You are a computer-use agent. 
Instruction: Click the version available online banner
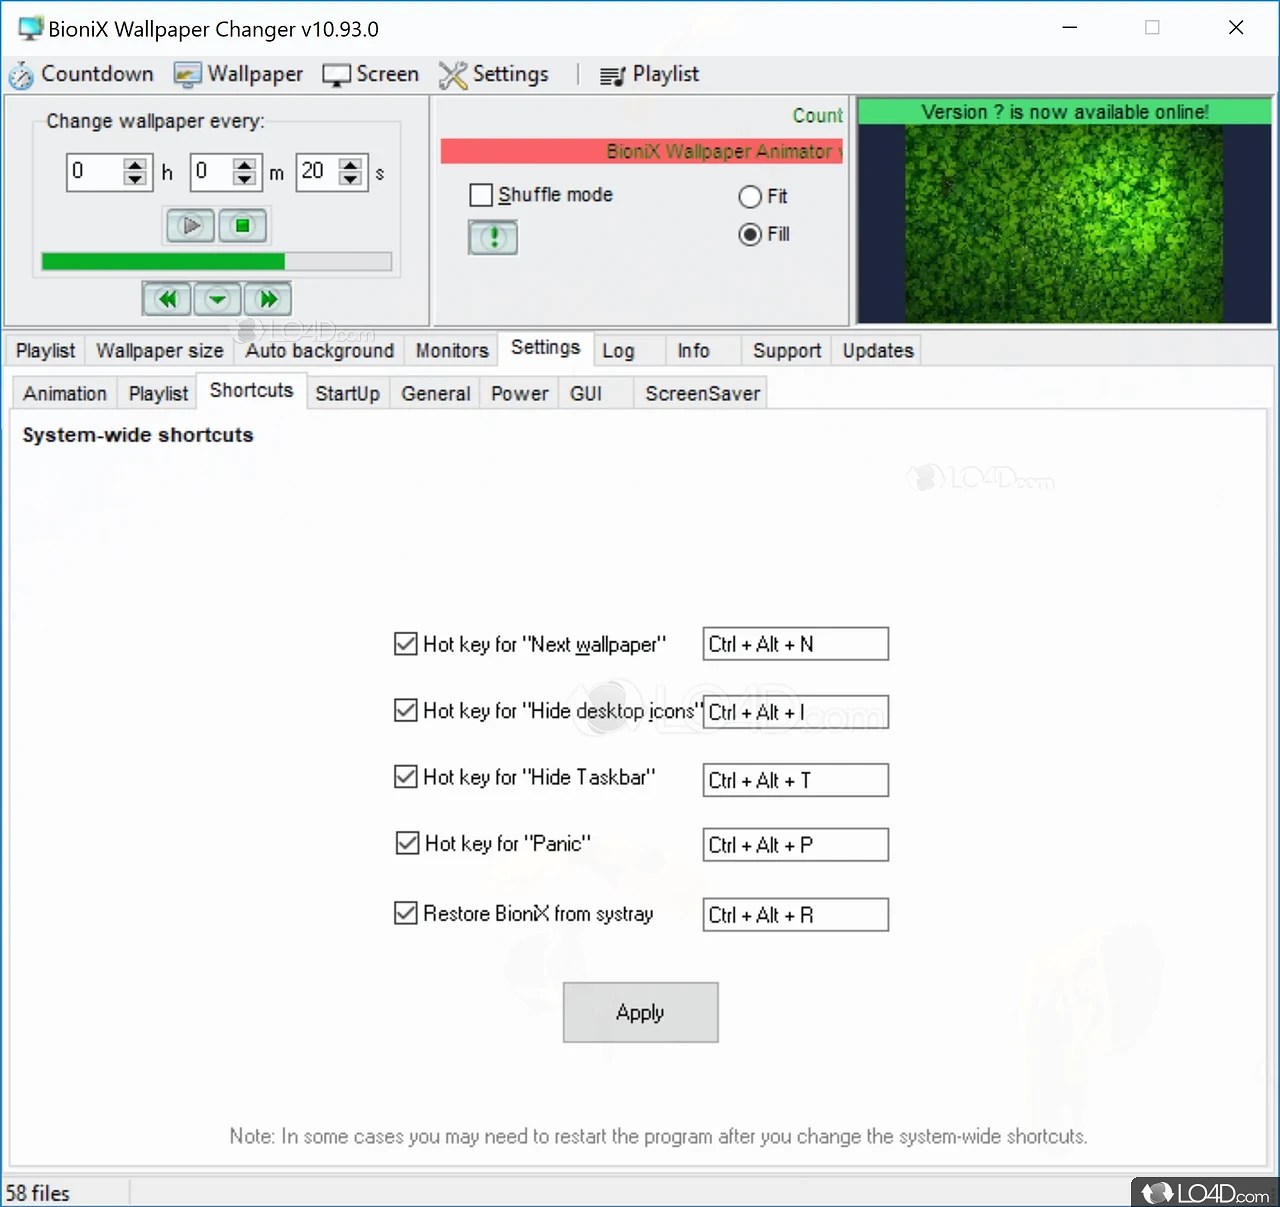1065,112
